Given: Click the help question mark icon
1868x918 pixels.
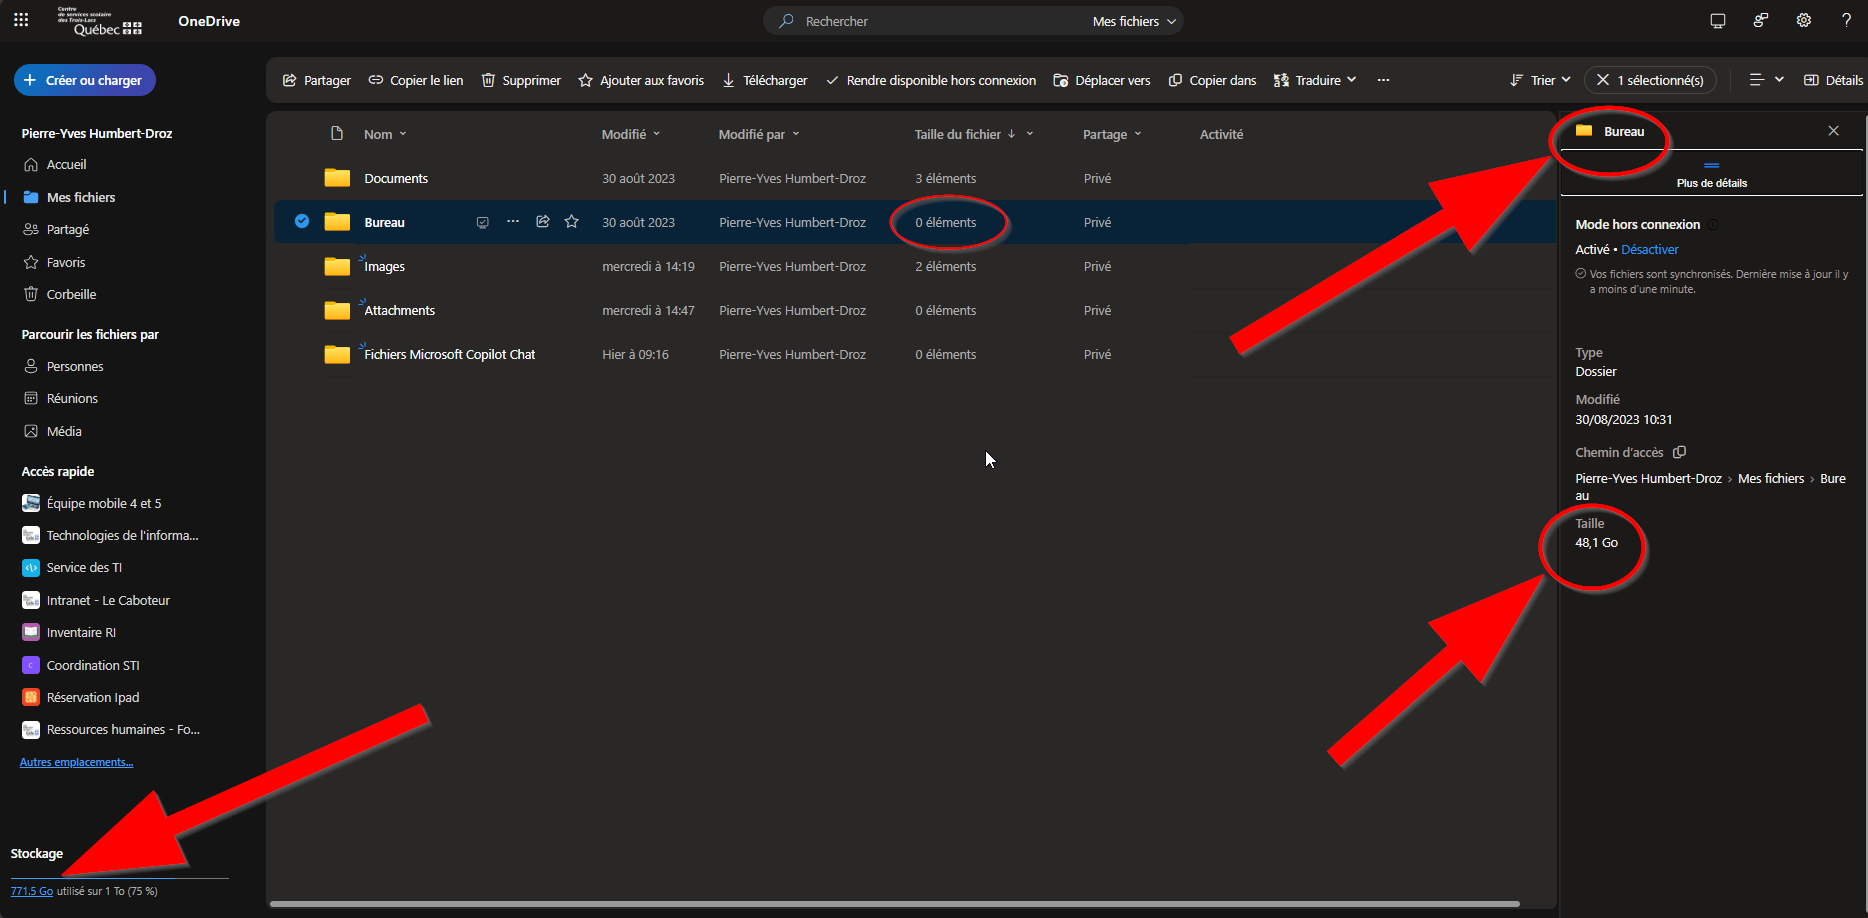Looking at the screenshot, I should click(1846, 20).
